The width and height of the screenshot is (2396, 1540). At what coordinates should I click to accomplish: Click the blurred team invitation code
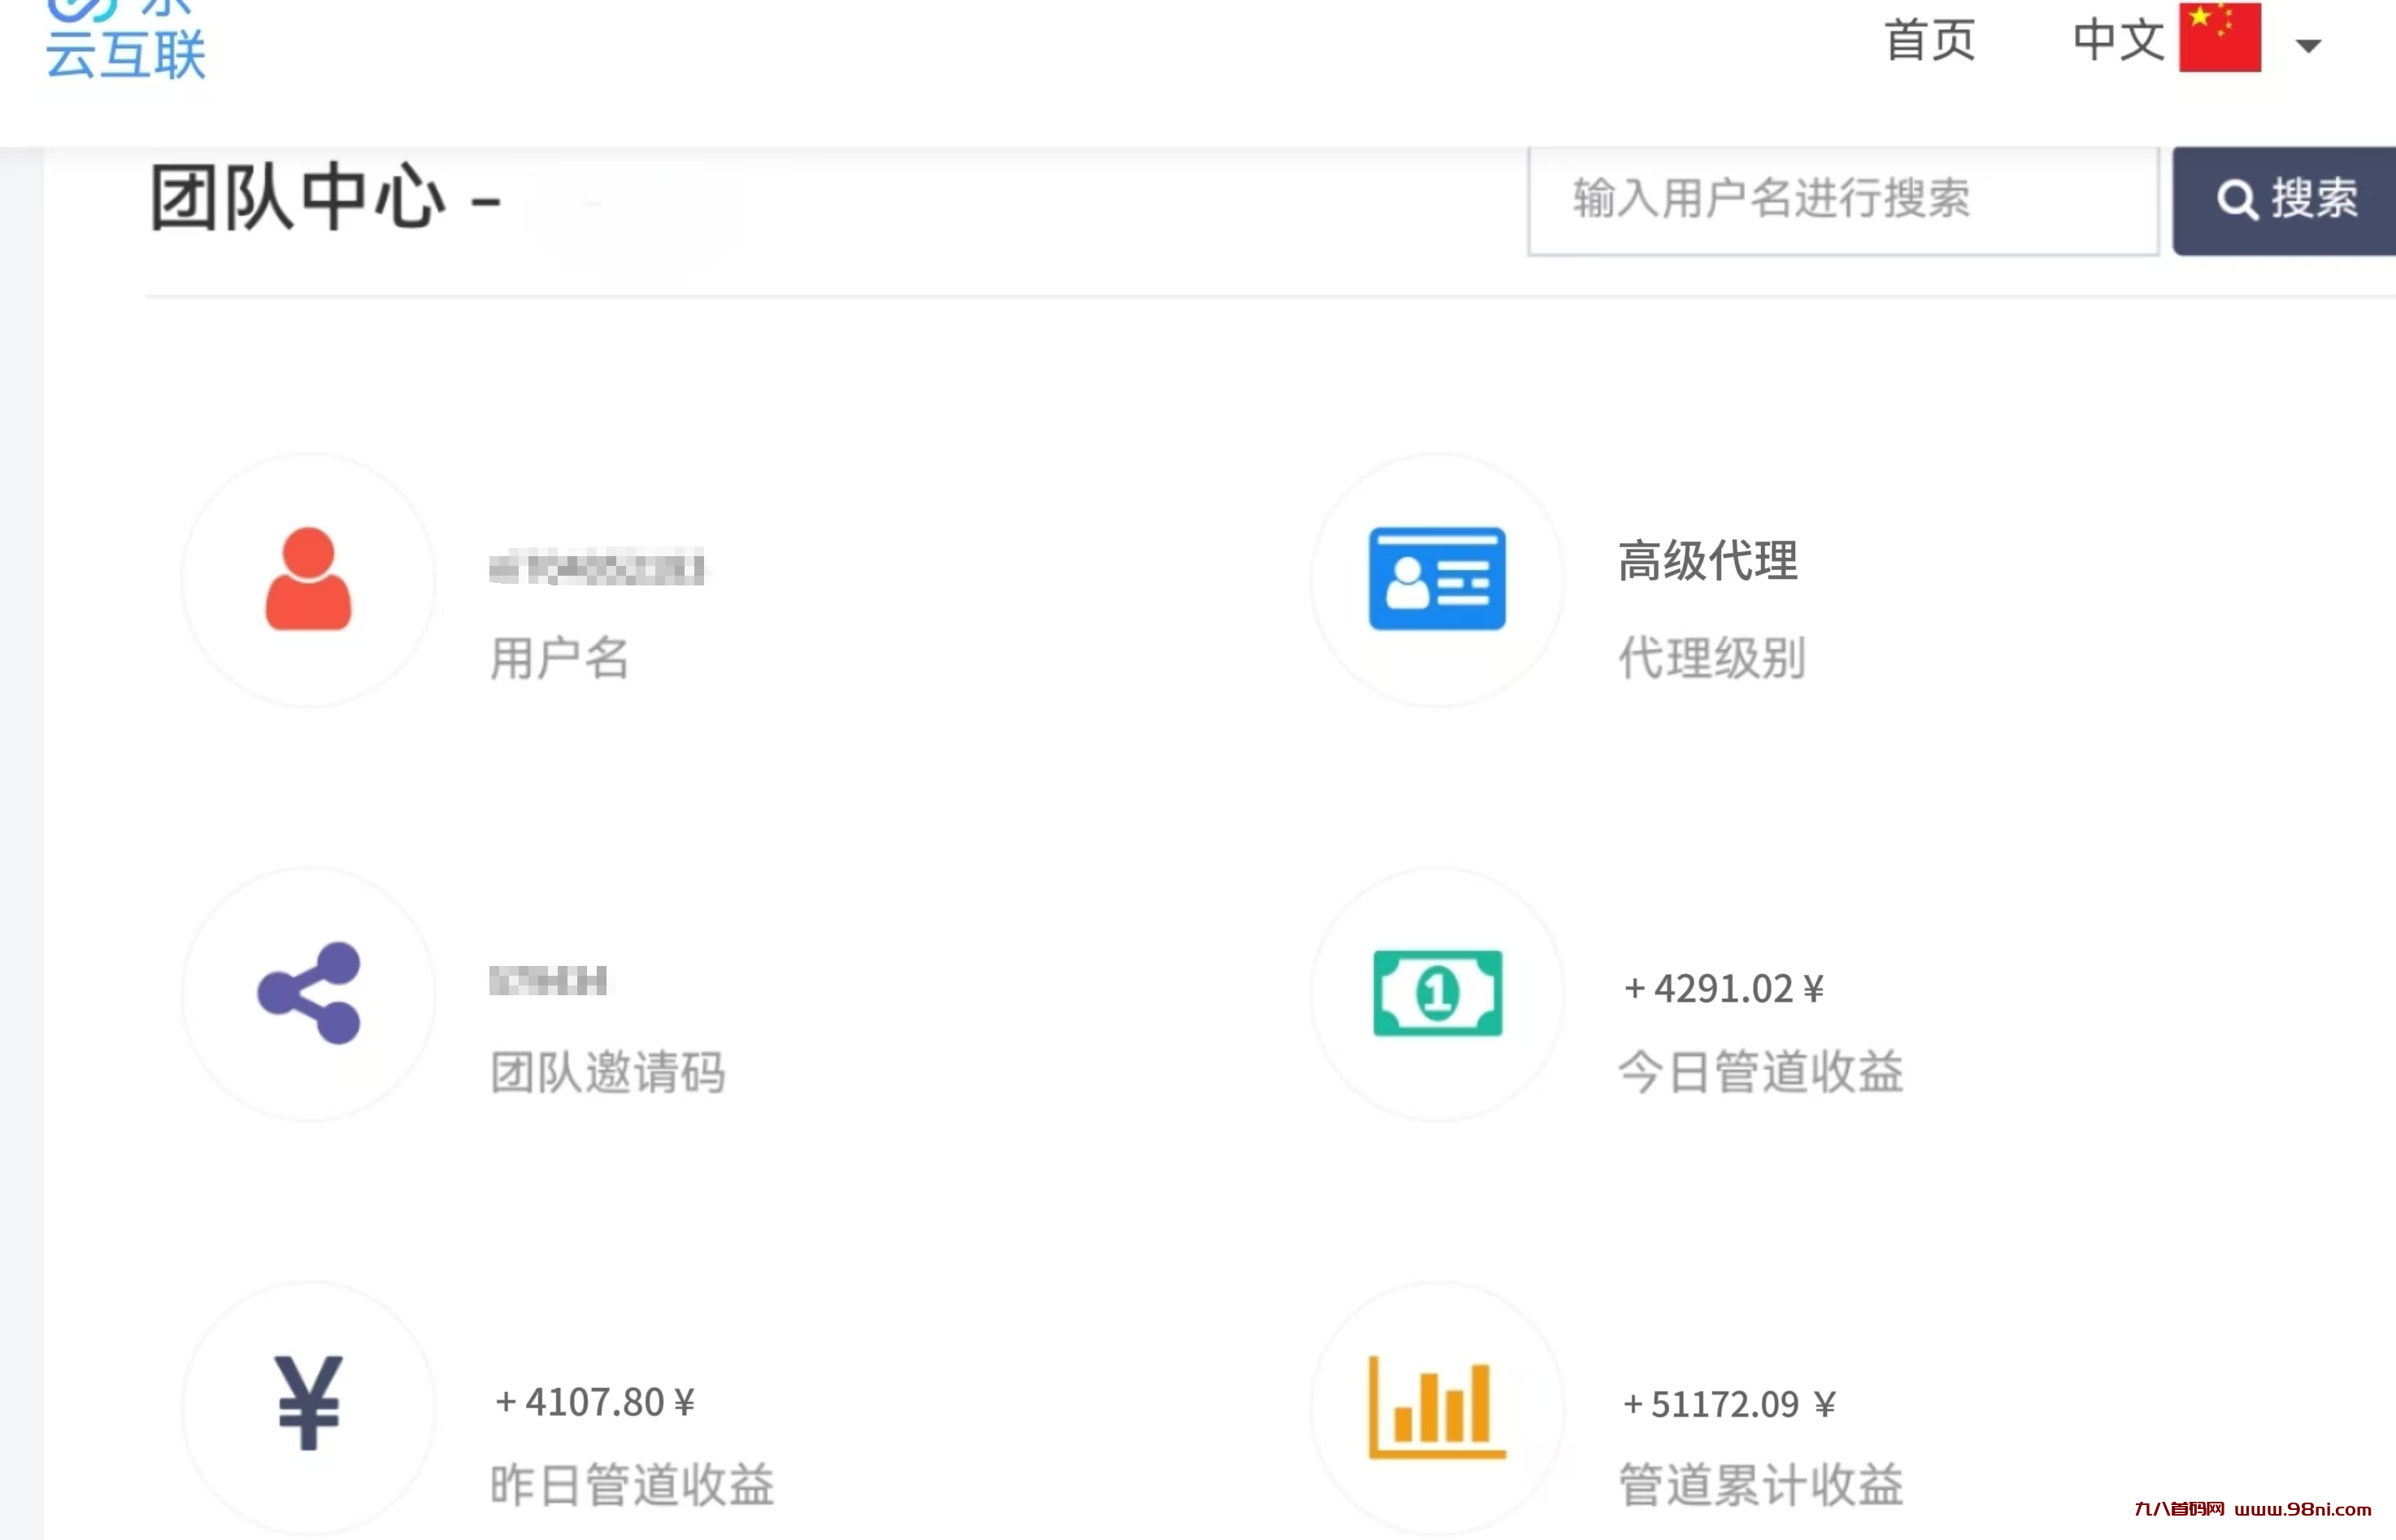pos(548,981)
